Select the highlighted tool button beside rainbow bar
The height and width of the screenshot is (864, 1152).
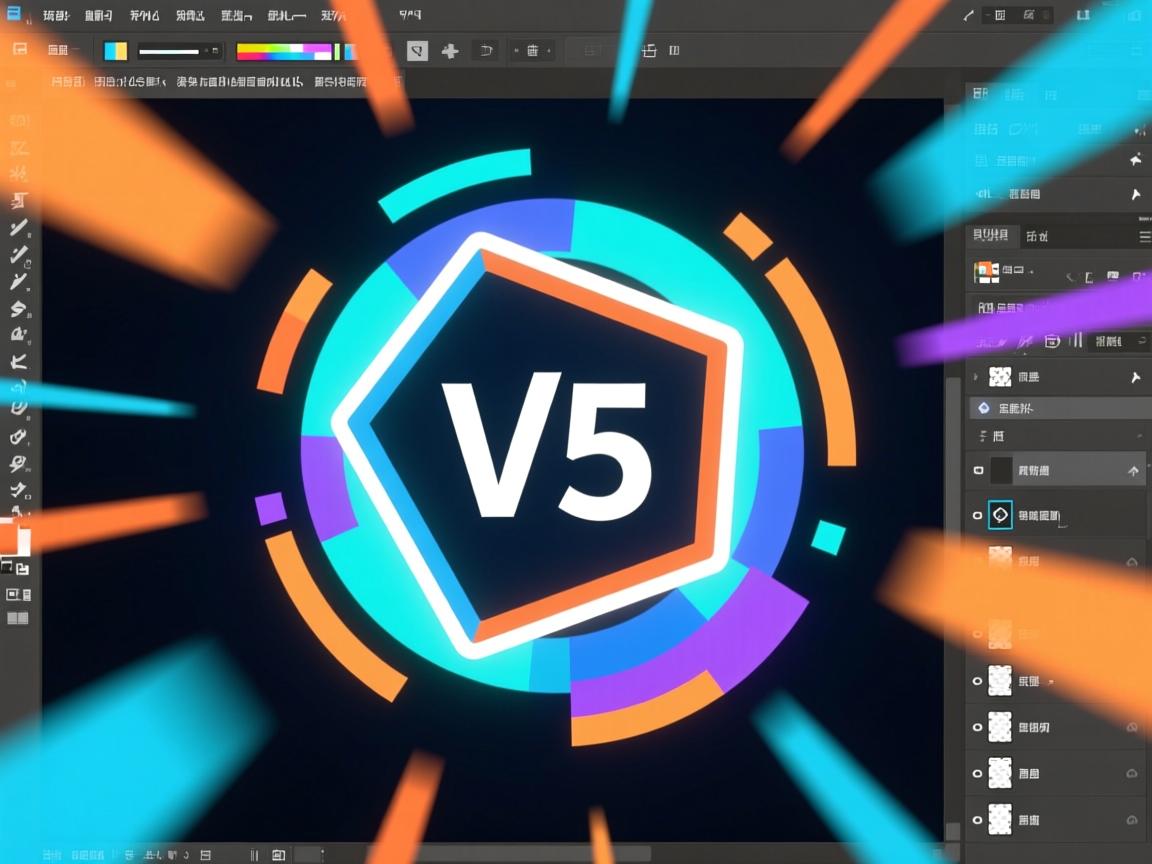[417, 51]
